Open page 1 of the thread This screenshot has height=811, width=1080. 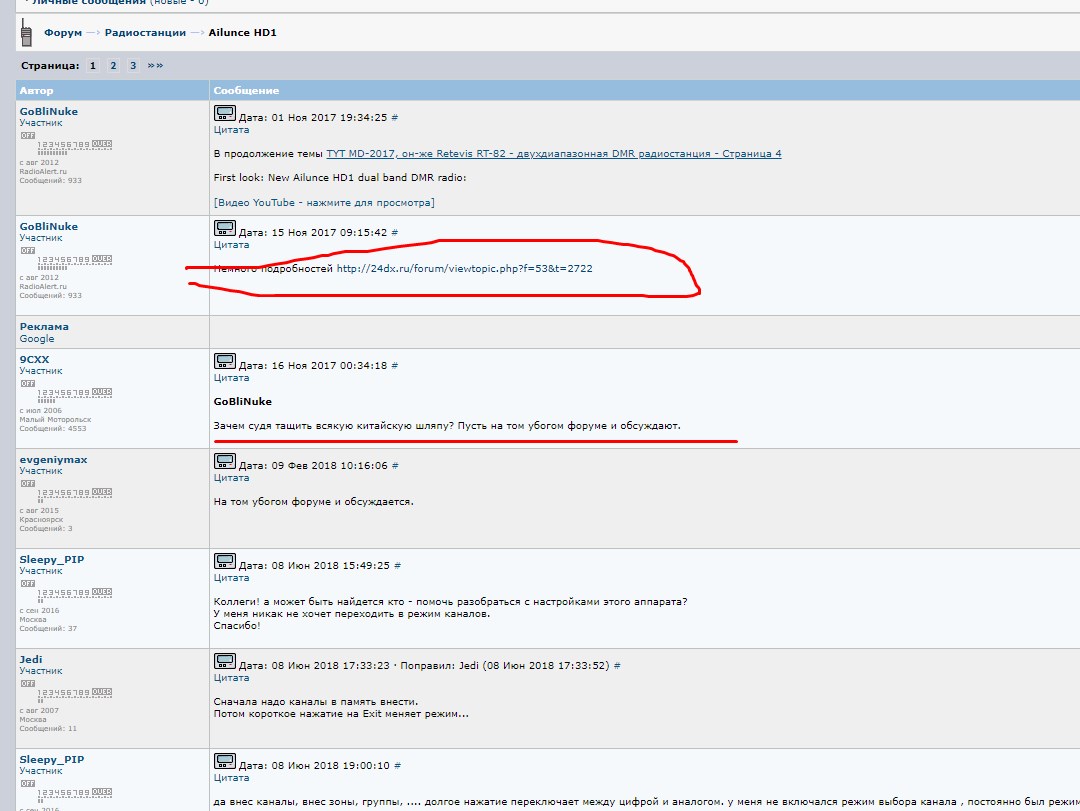pyautogui.click(x=93, y=65)
